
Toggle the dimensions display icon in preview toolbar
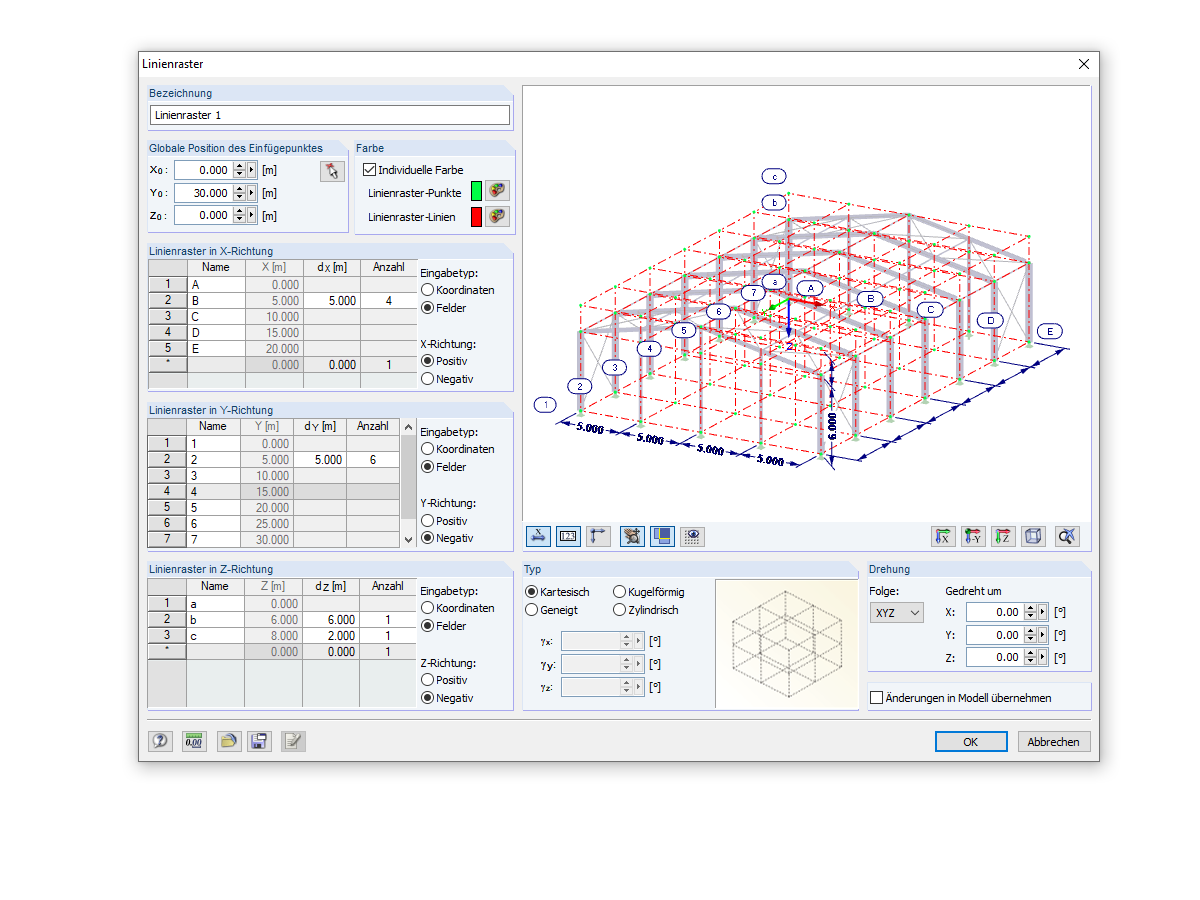(x=538, y=536)
